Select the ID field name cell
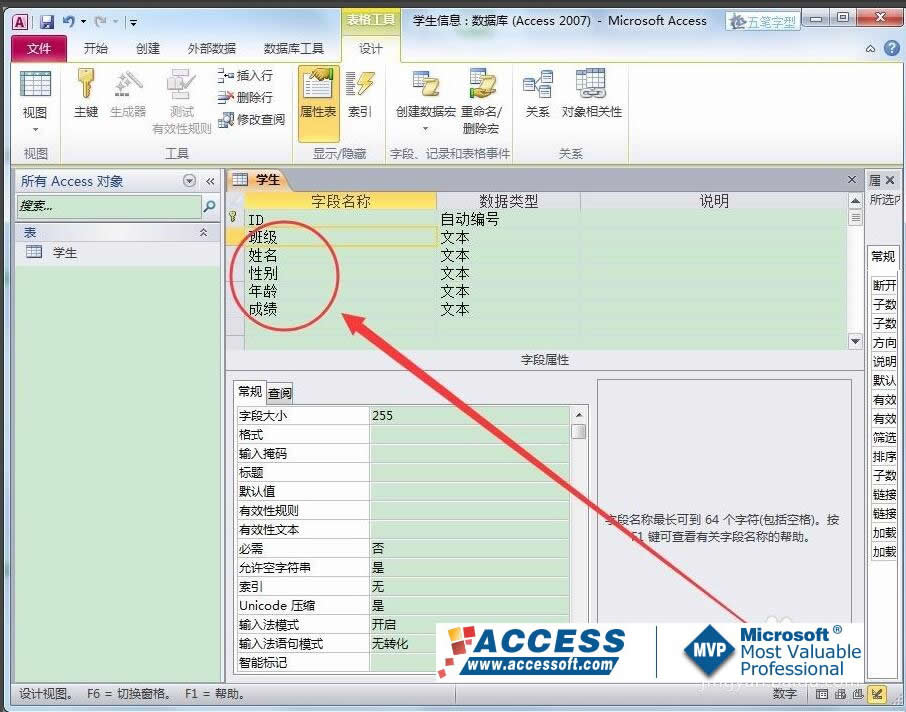 coord(340,220)
